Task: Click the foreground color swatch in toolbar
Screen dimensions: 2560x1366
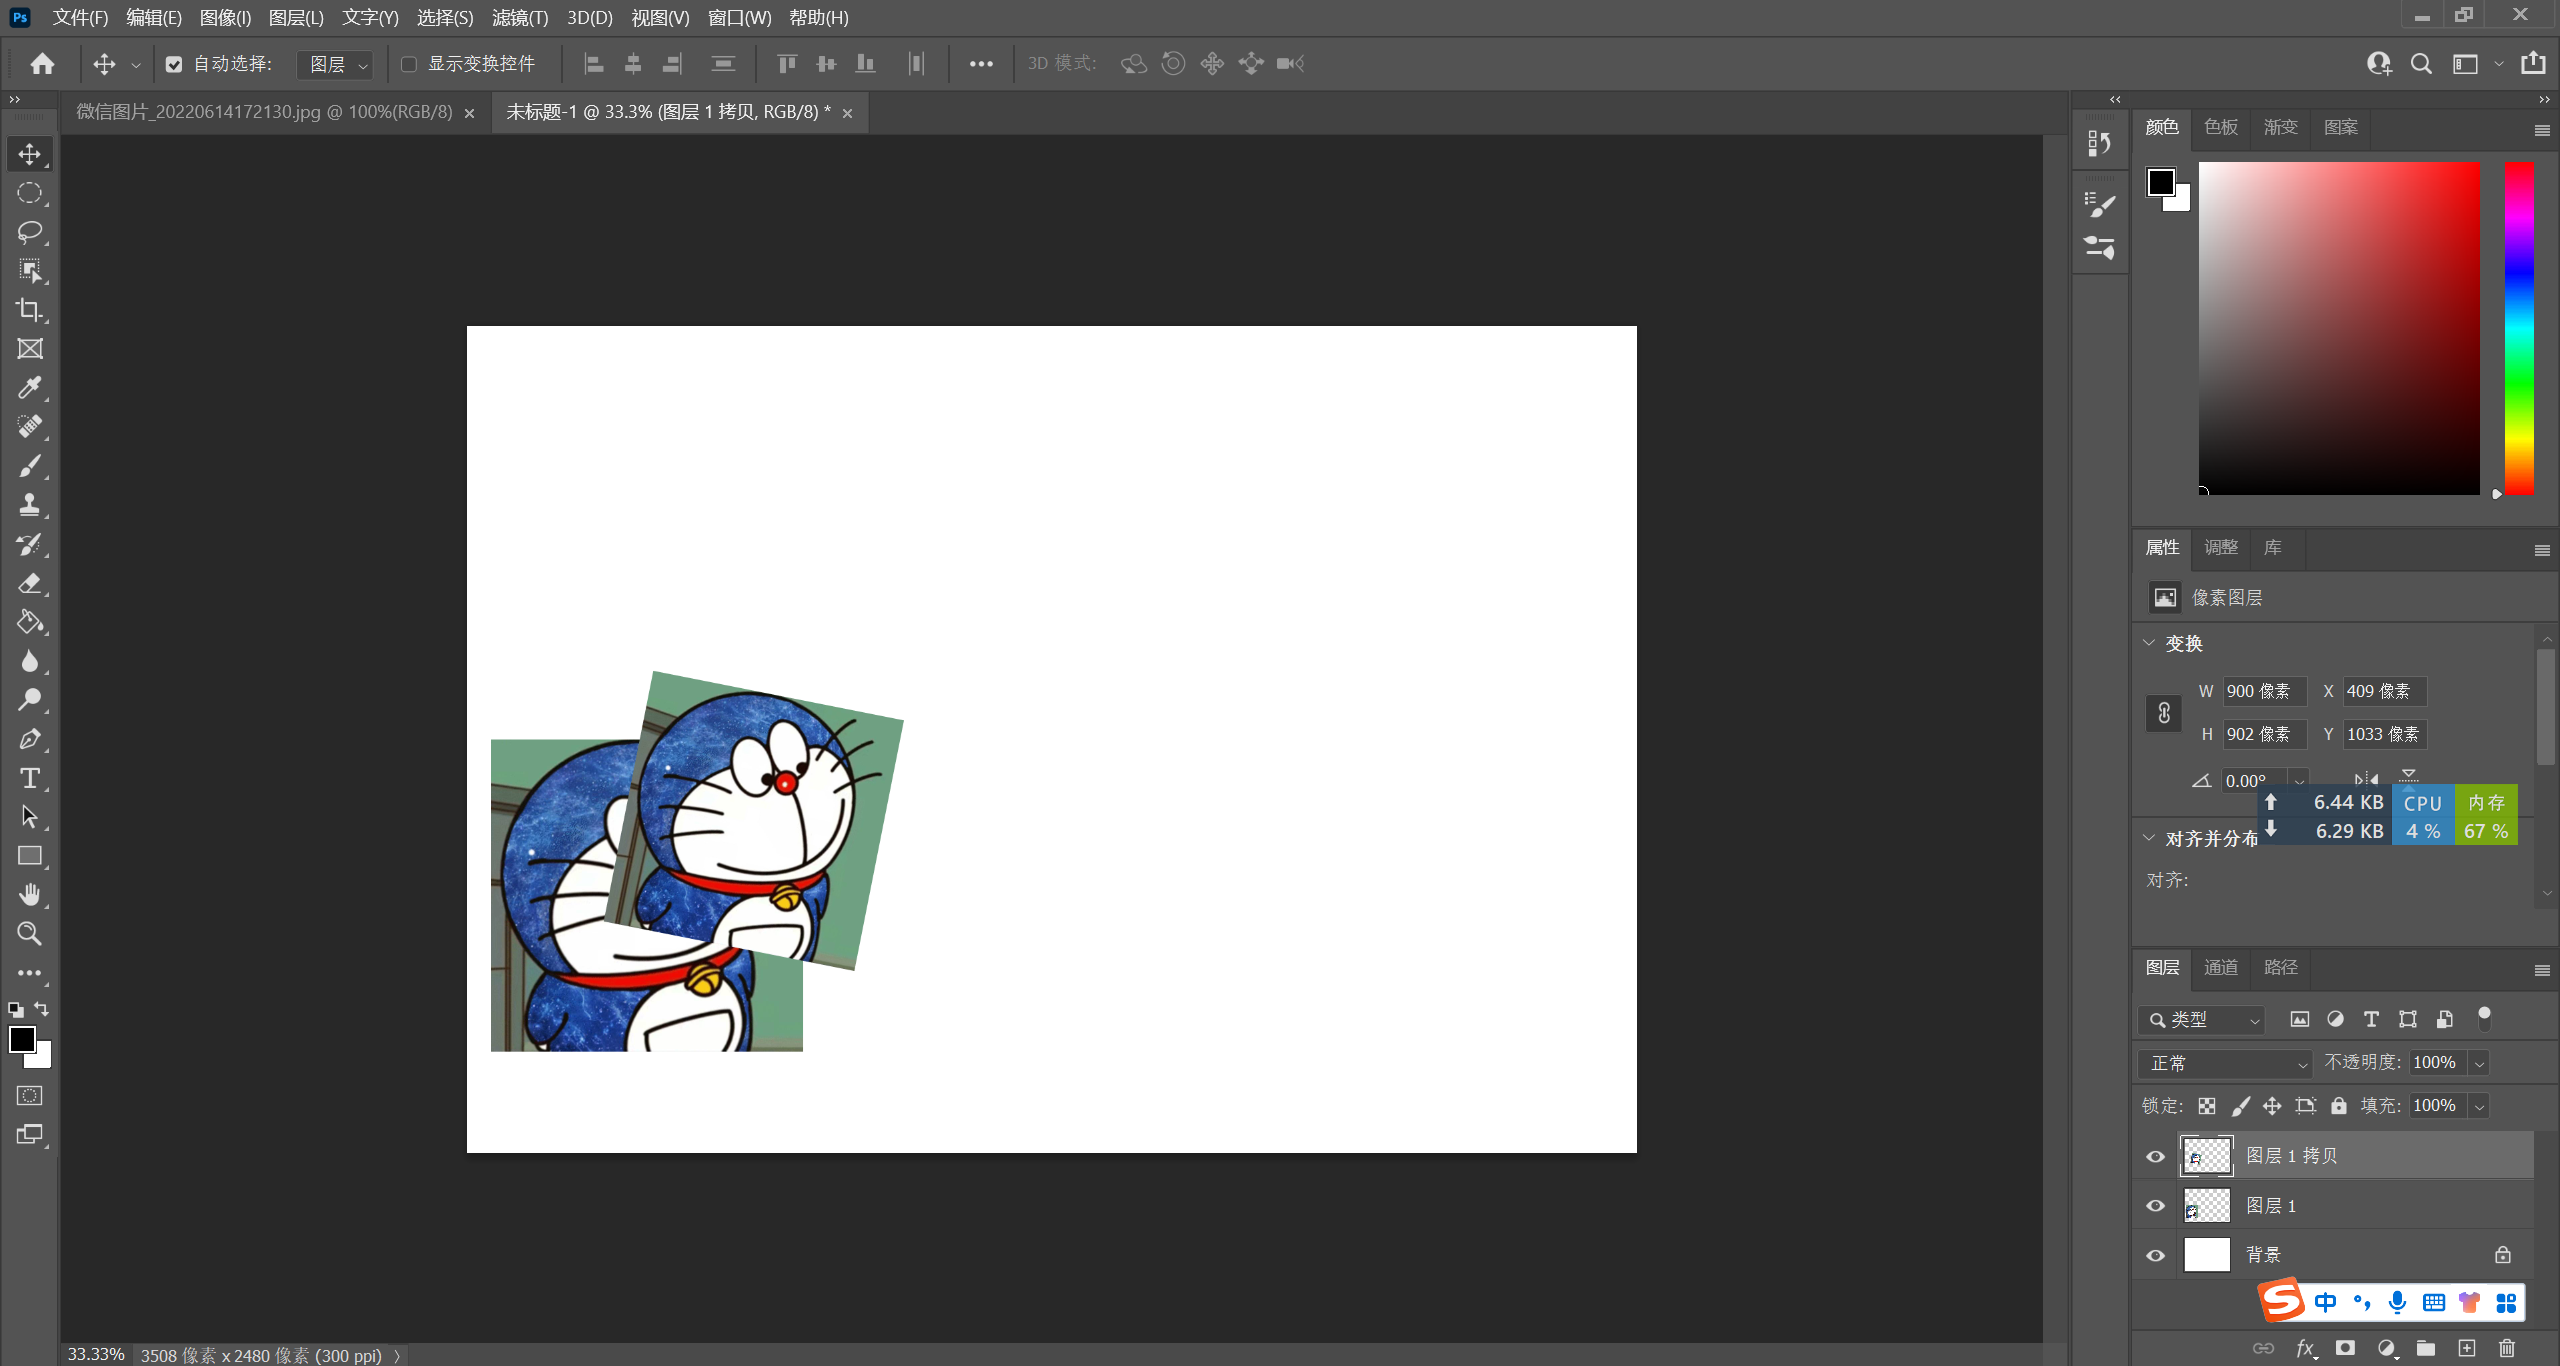Action: (x=21, y=1039)
